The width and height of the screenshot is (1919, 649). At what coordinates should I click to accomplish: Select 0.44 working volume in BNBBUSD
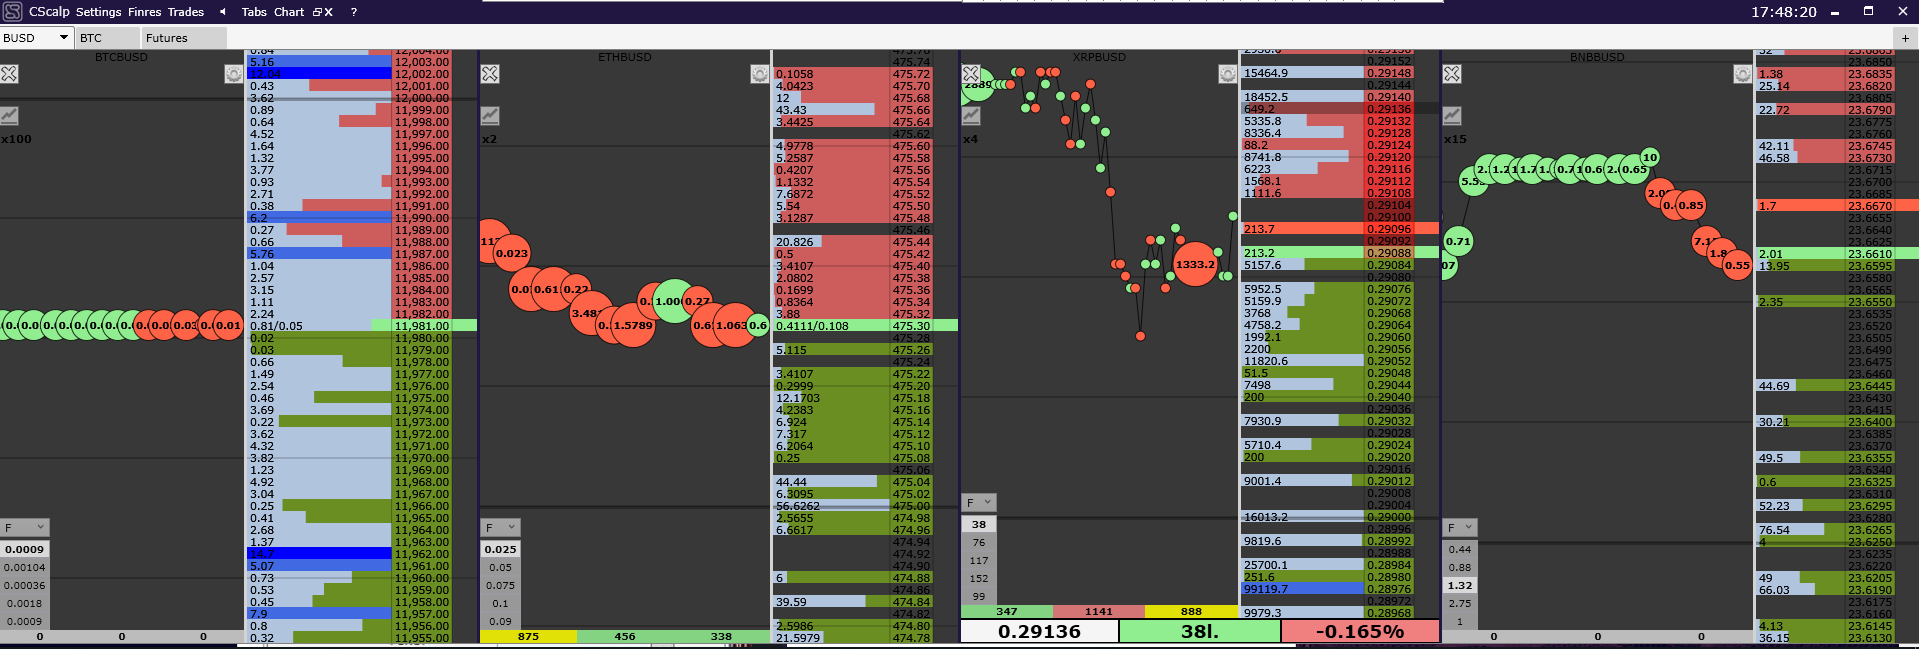click(1460, 549)
